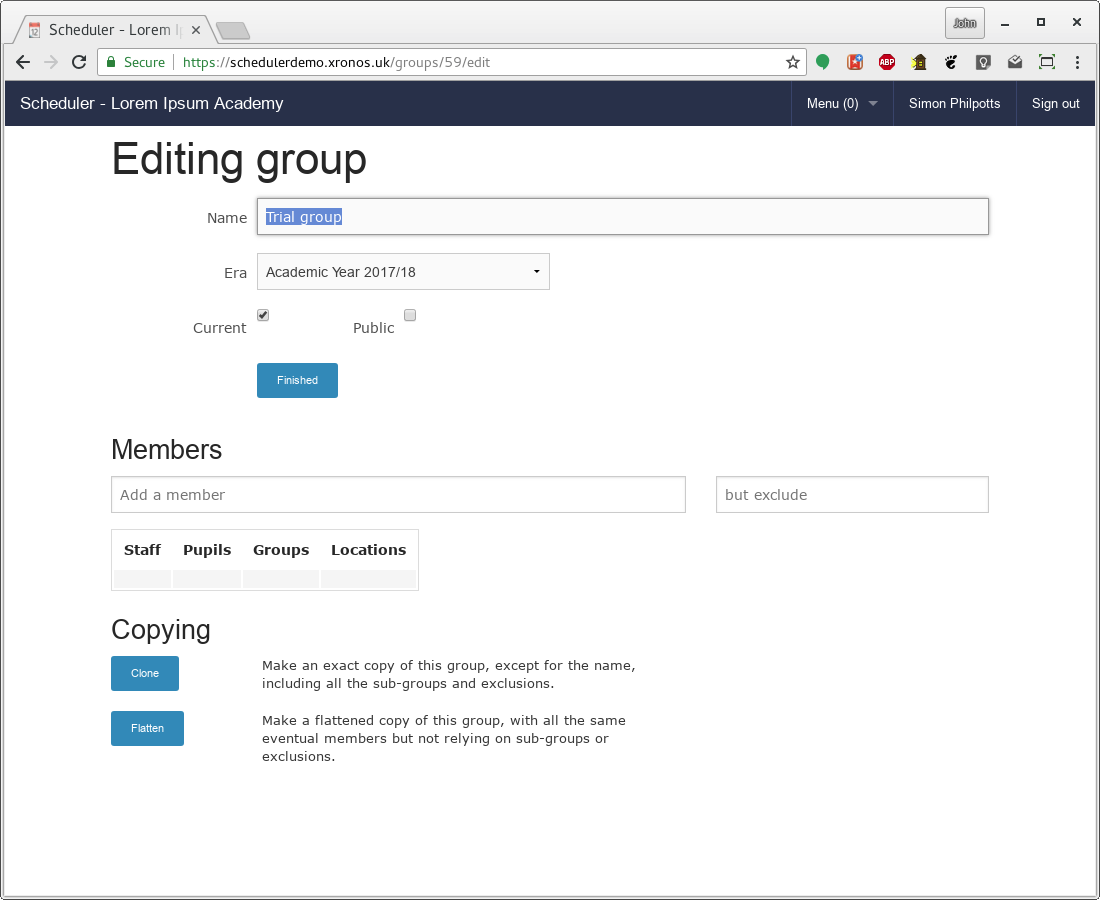Screen dimensions: 1100x900
Task: Click the Finished button
Action: click(297, 380)
